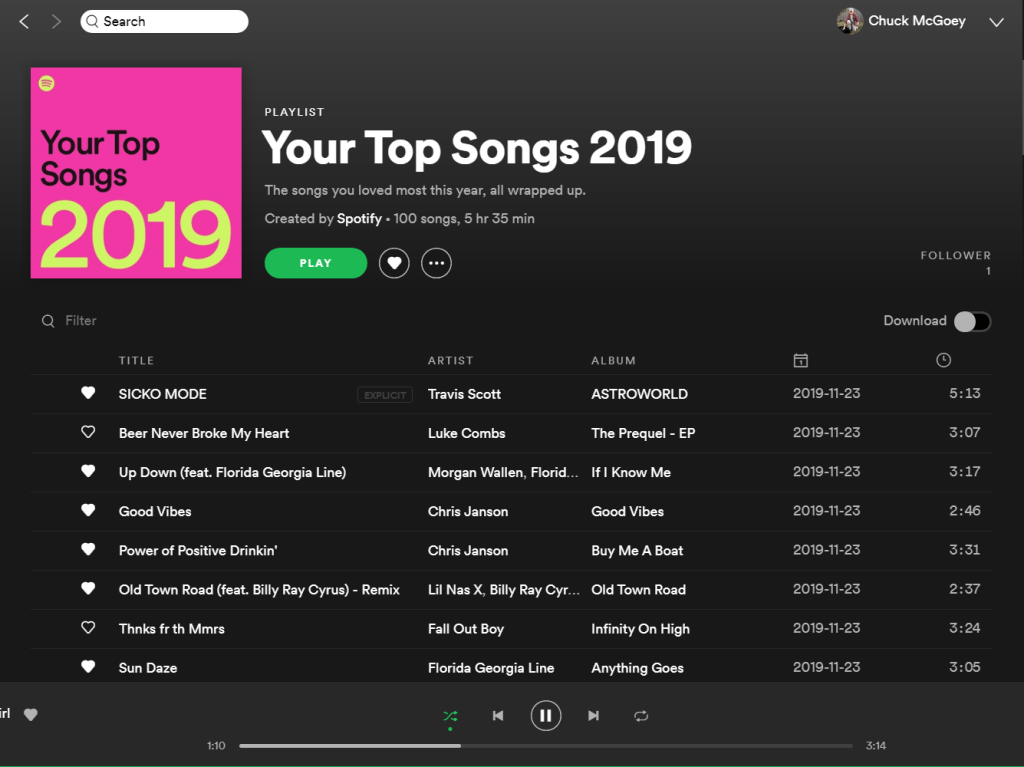Skip to the next track
The height and width of the screenshot is (767, 1024).
[x=593, y=715]
